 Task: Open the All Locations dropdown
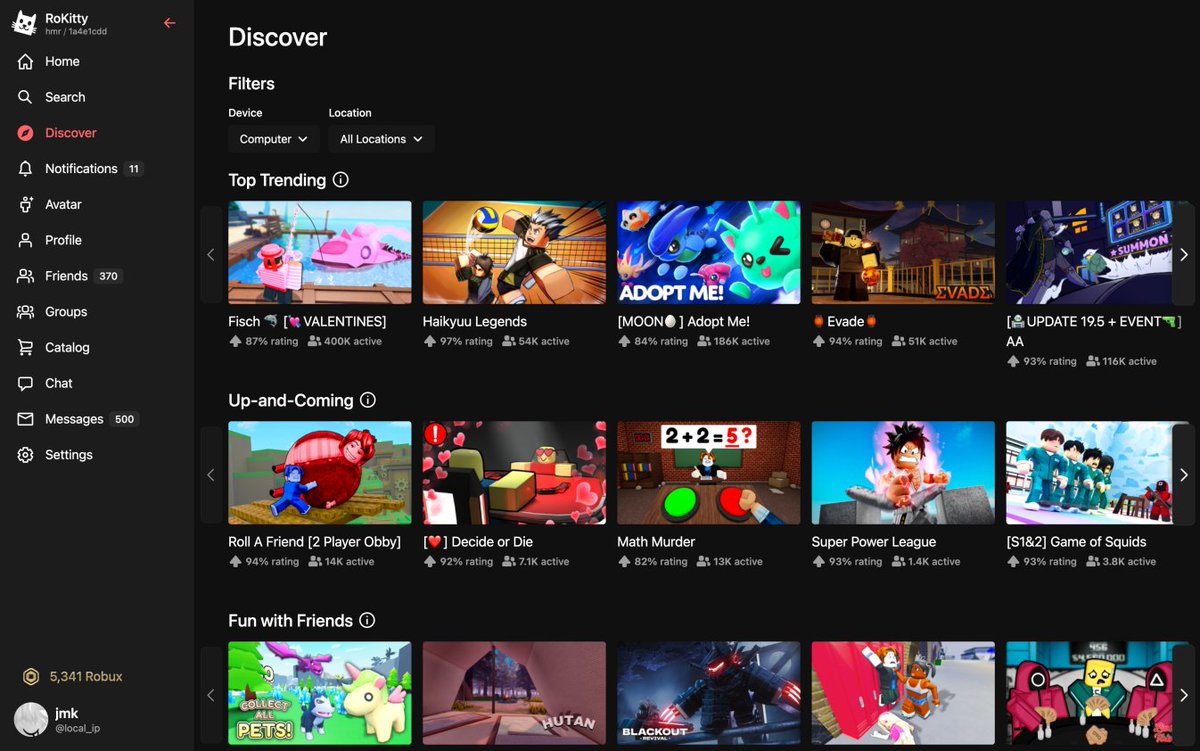[x=381, y=139]
